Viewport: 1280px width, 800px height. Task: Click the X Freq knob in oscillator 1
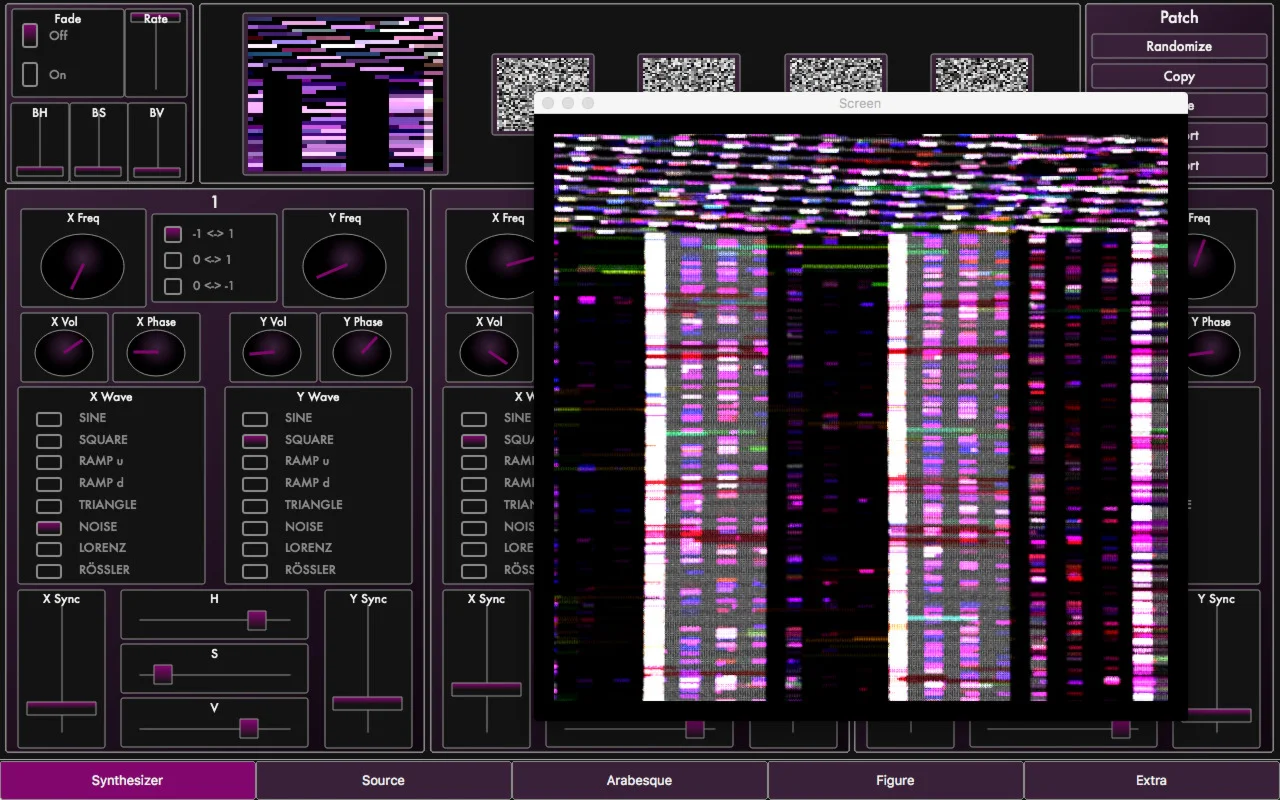pyautogui.click(x=82, y=267)
